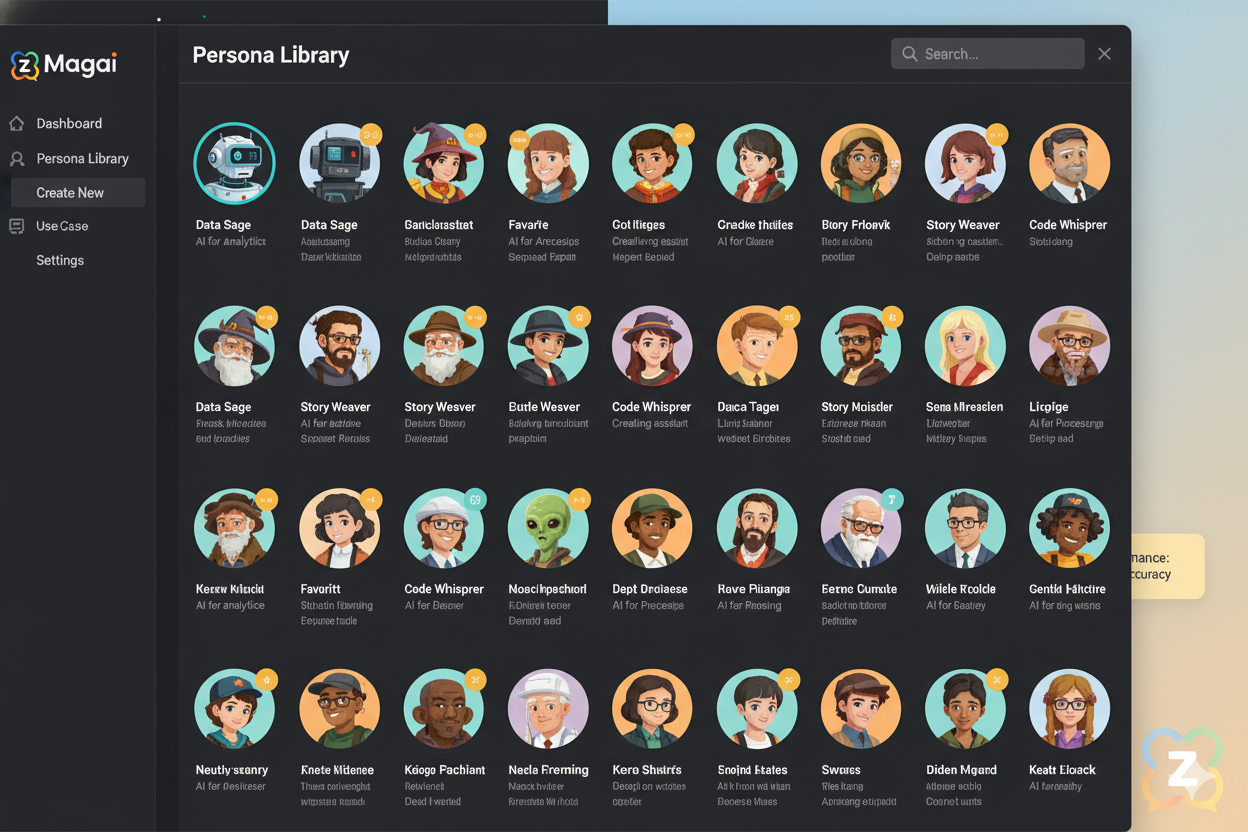Select the Dashboard home icon

coord(16,123)
